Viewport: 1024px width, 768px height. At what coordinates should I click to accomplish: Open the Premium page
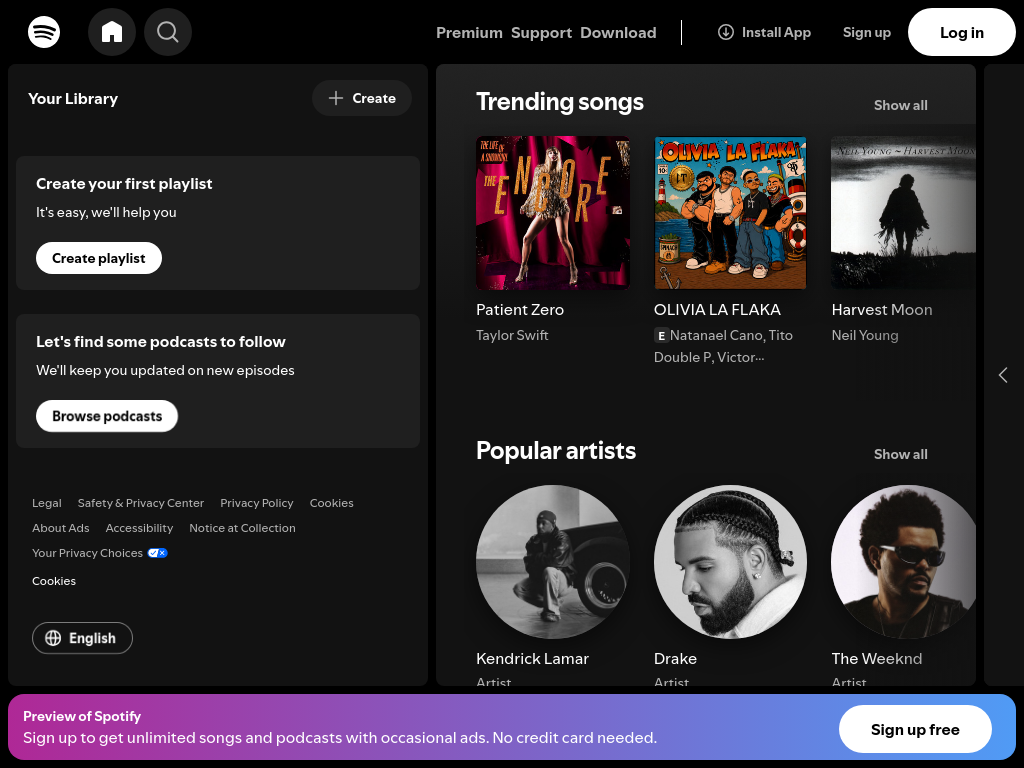tap(469, 33)
